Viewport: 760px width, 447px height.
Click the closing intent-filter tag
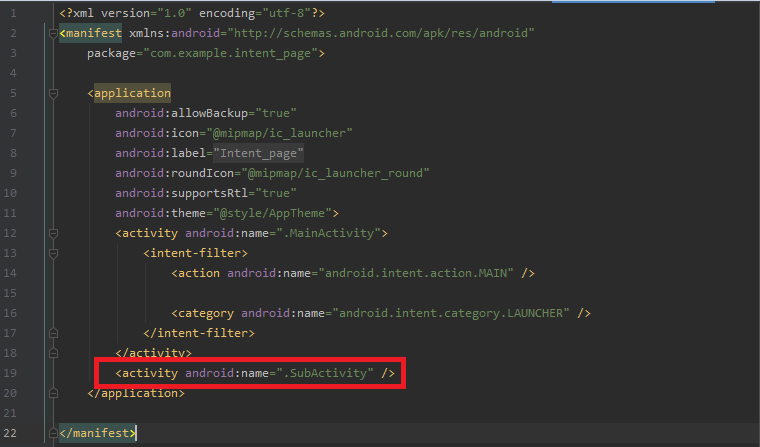pyautogui.click(x=199, y=333)
